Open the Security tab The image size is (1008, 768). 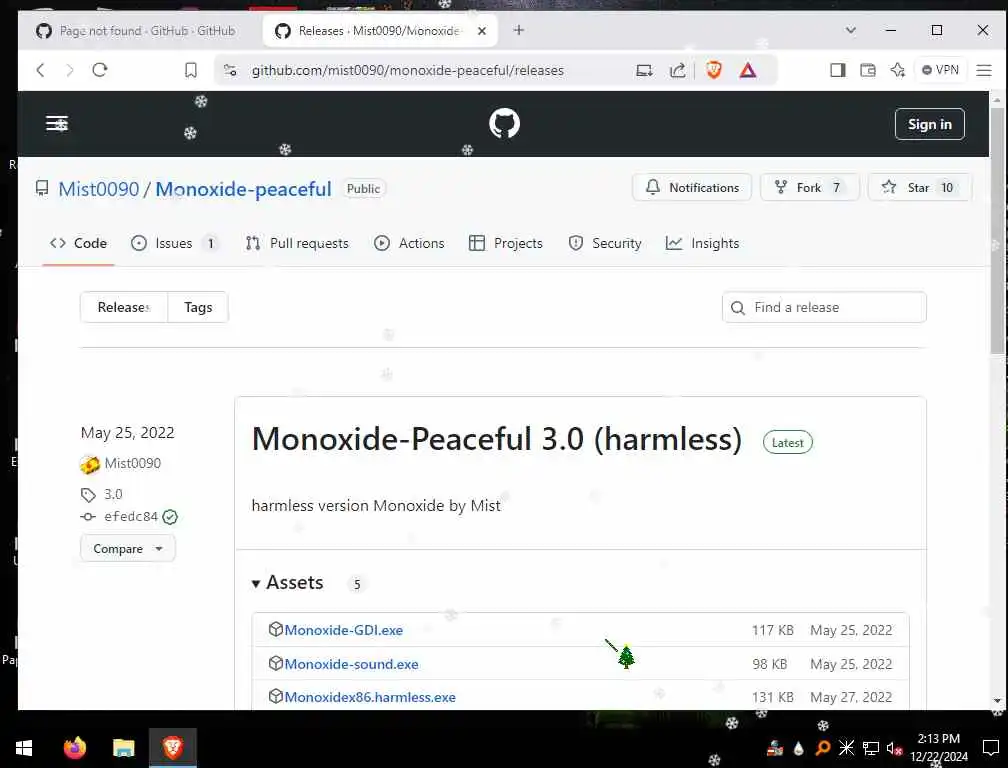click(x=605, y=243)
